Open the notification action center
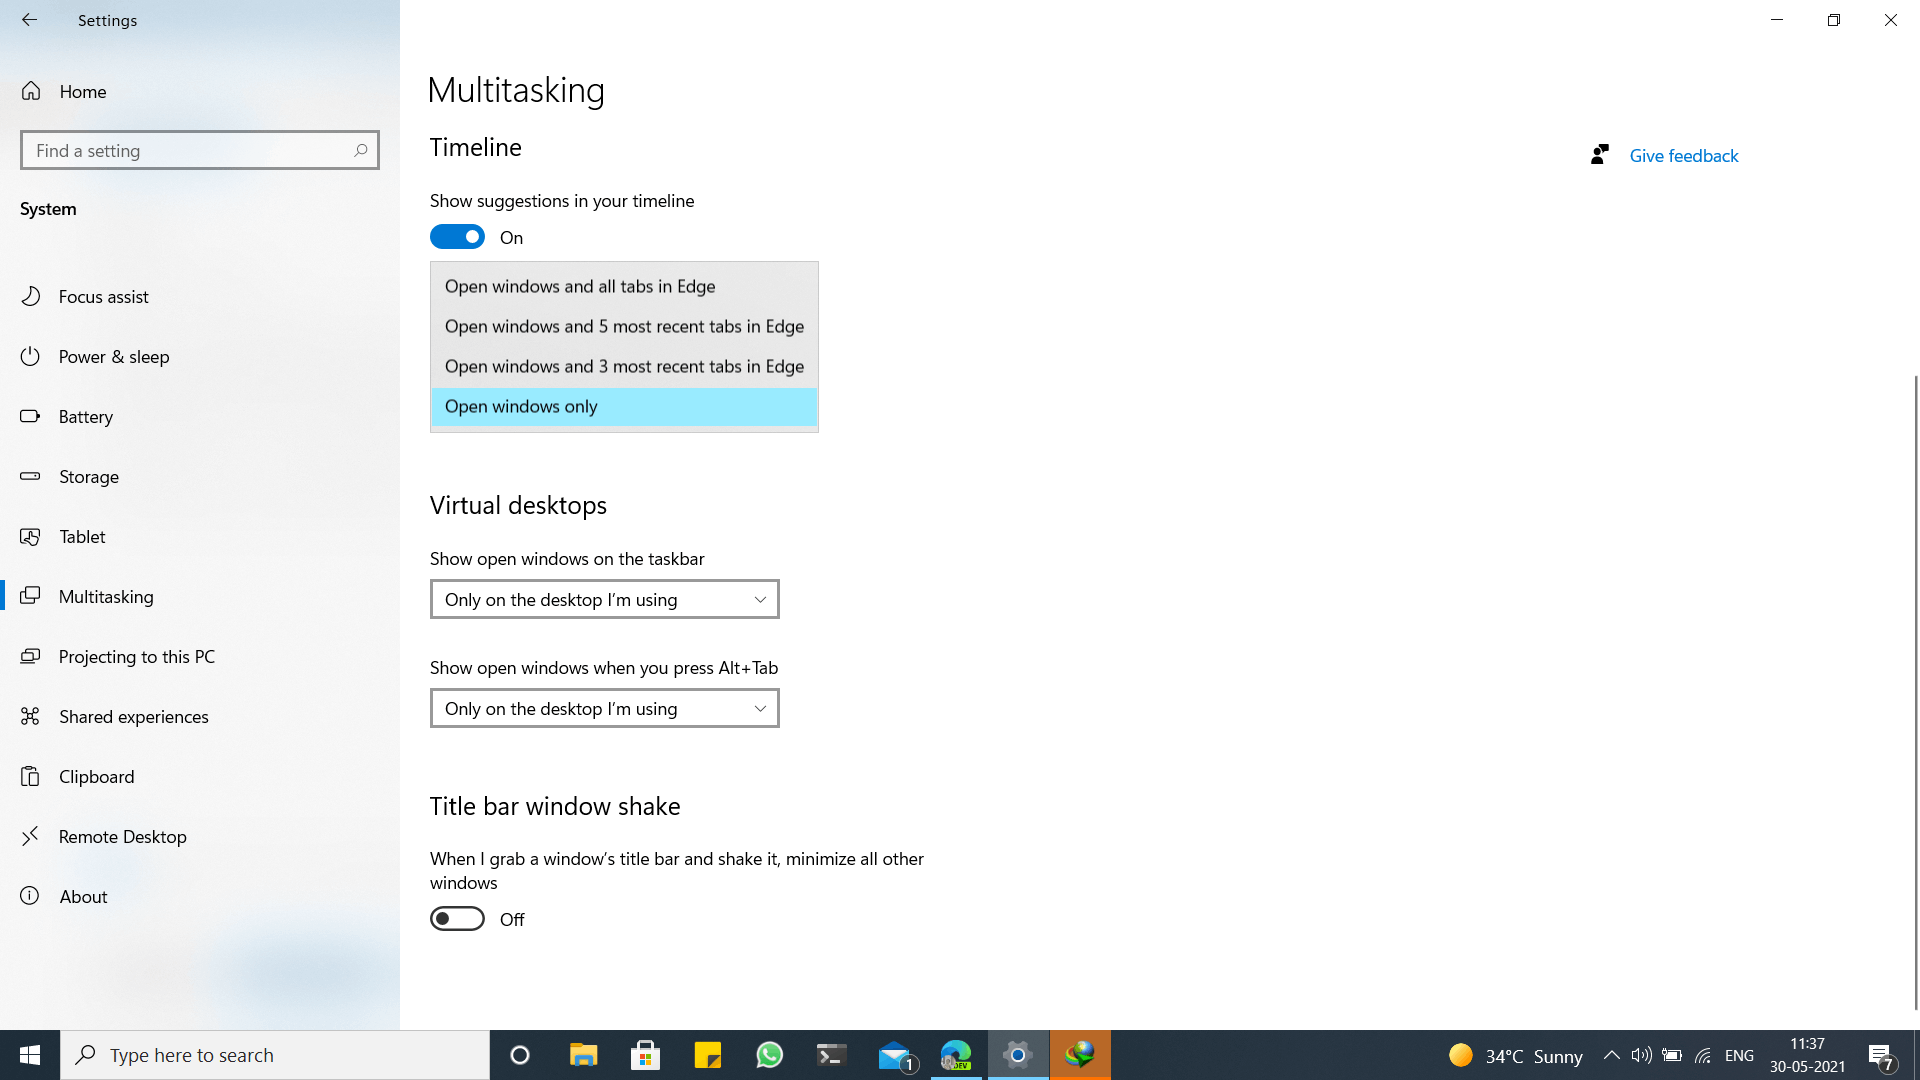Viewport: 1920px width, 1080px height. tap(1881, 1055)
